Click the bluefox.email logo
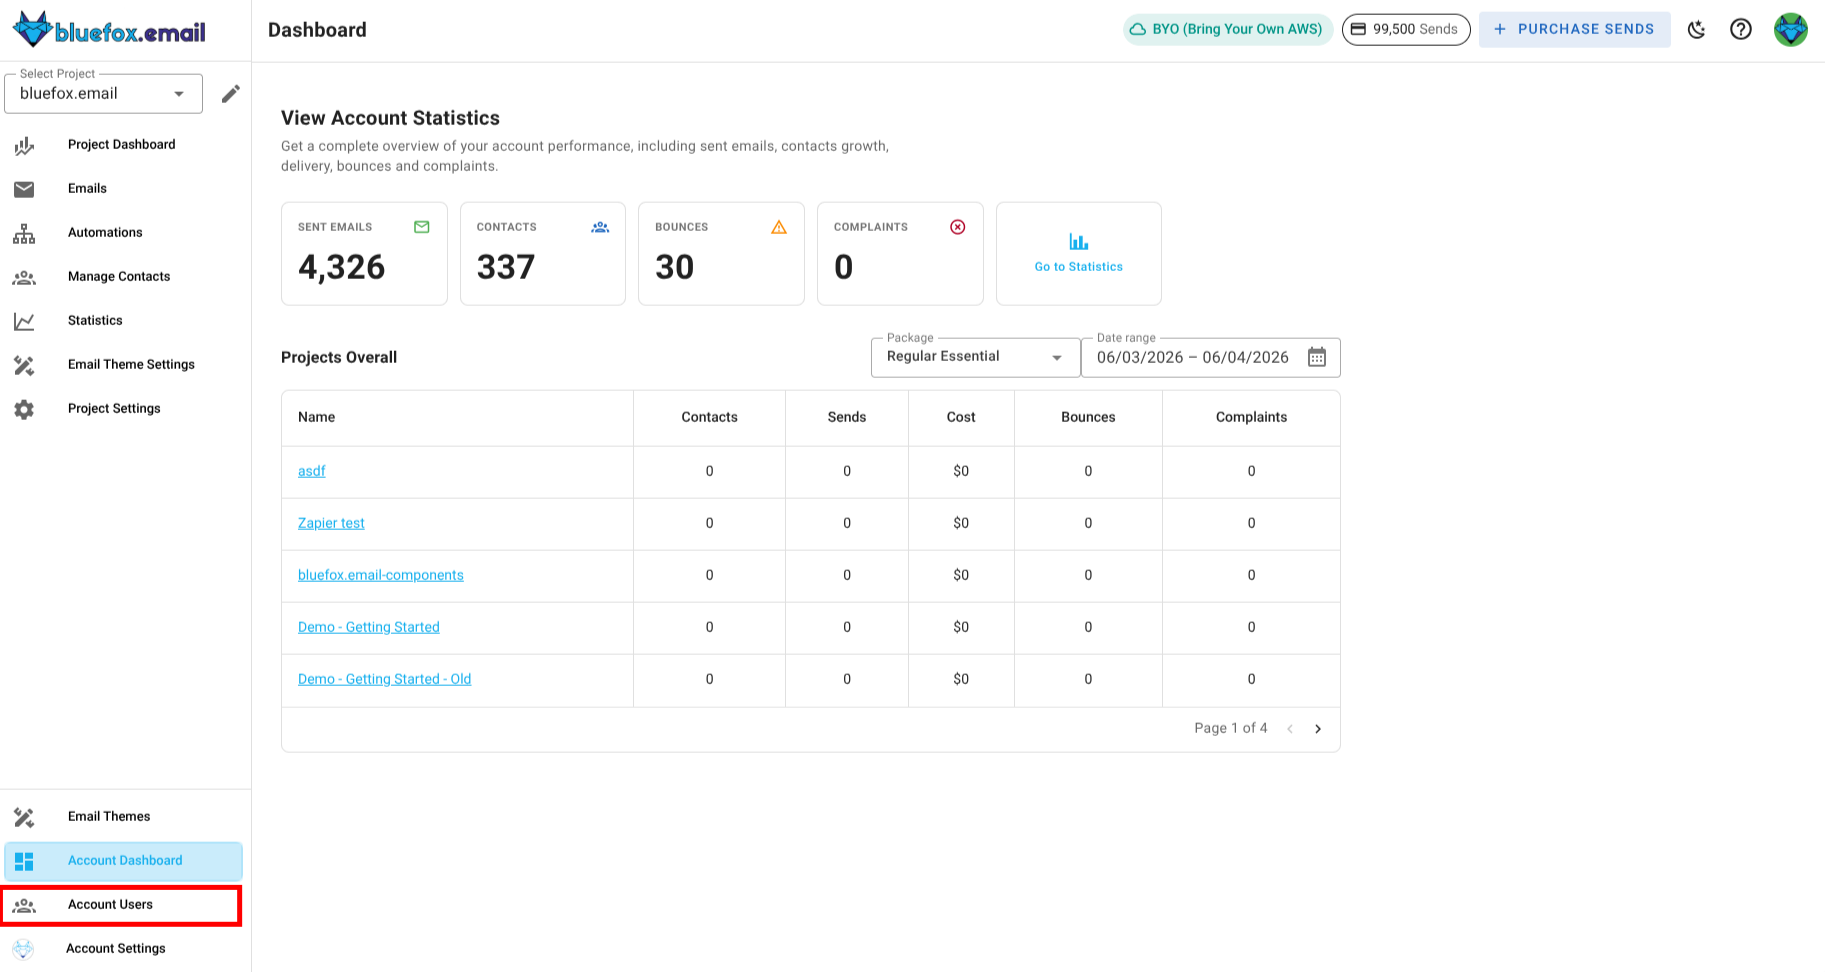Image resolution: width=1825 pixels, height=972 pixels. click(110, 31)
